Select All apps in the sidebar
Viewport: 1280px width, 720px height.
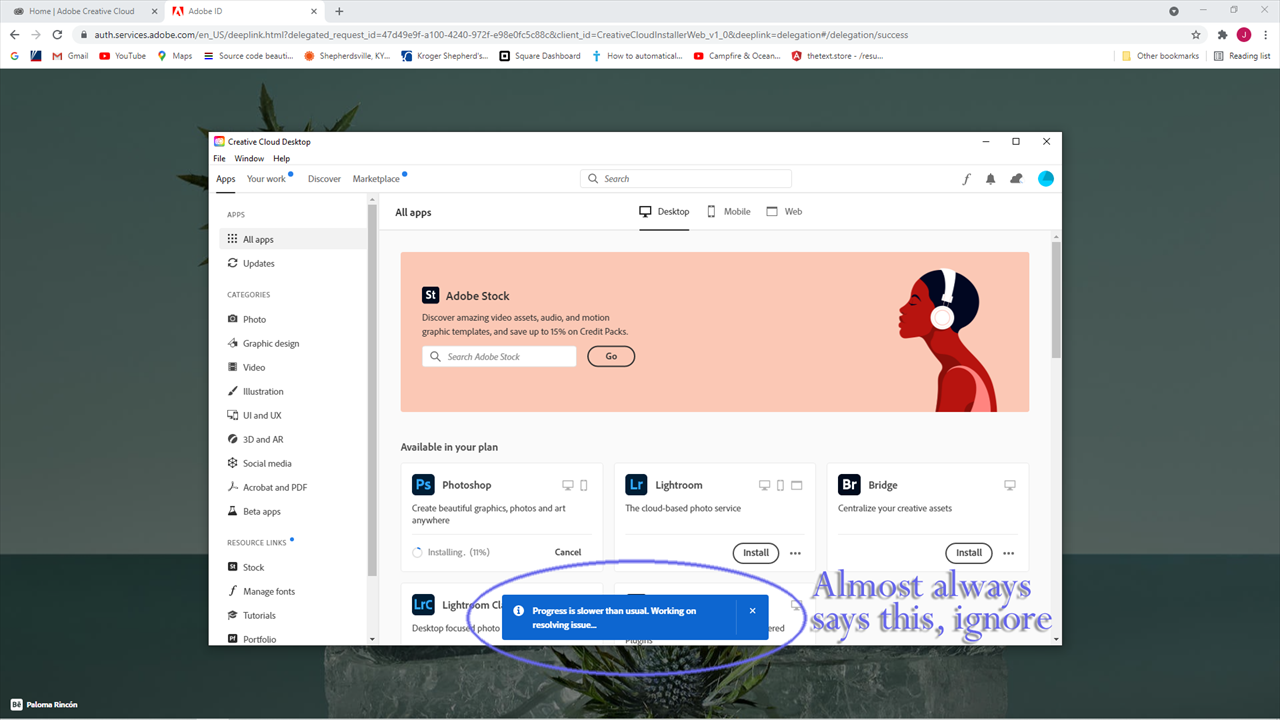[x=293, y=239]
